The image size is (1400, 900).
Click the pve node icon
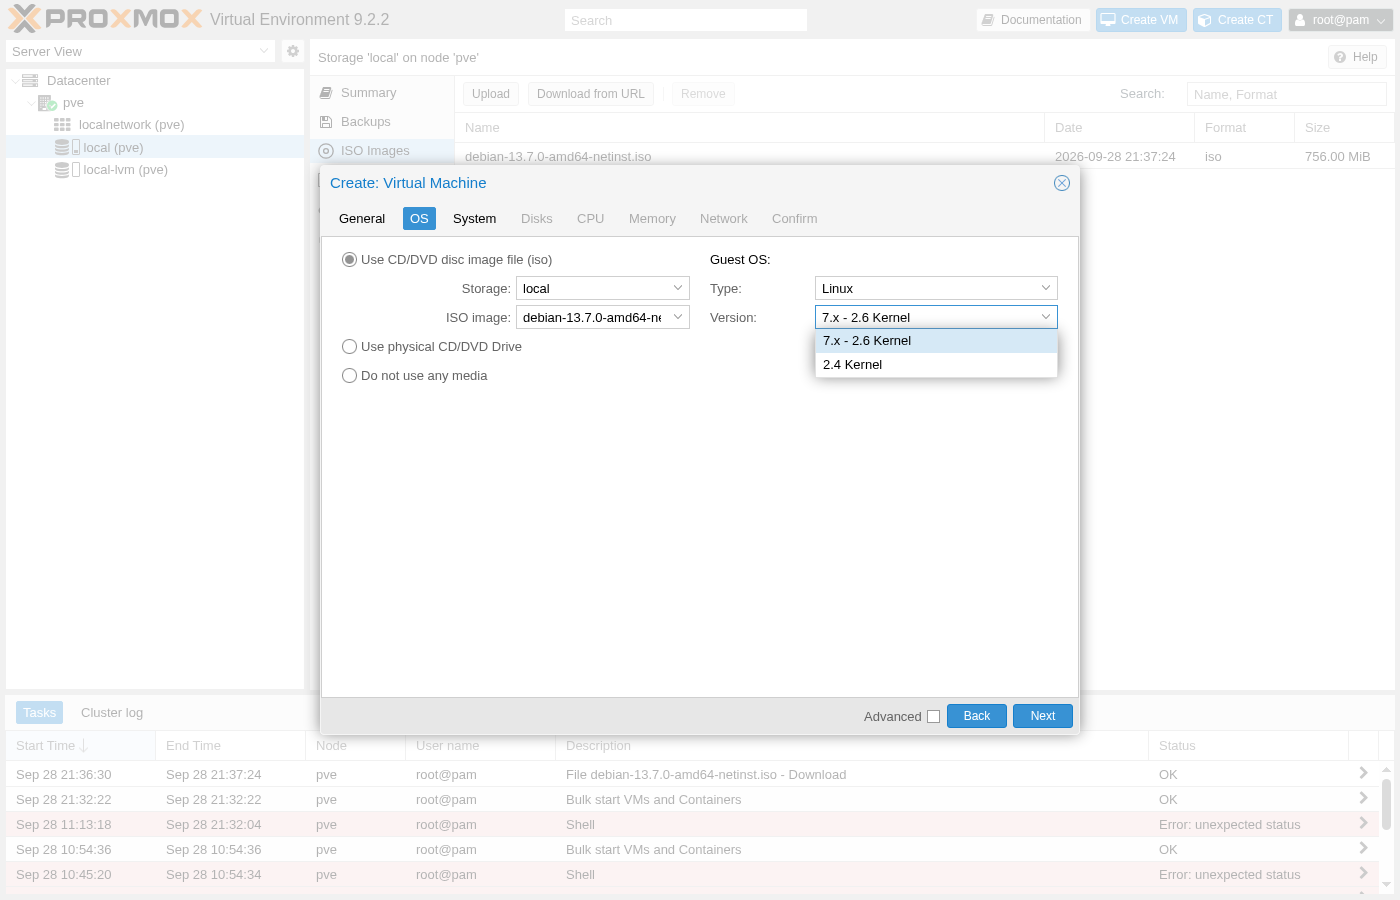[47, 103]
